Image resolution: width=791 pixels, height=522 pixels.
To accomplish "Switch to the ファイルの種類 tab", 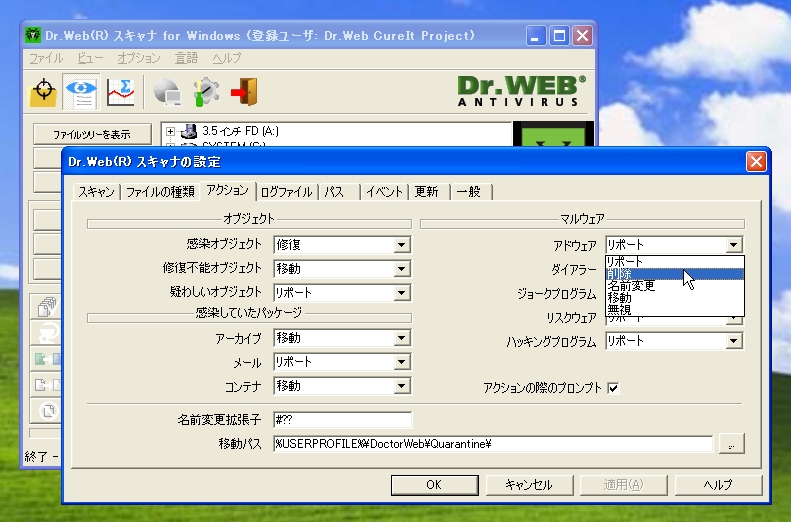I will click(x=160, y=192).
